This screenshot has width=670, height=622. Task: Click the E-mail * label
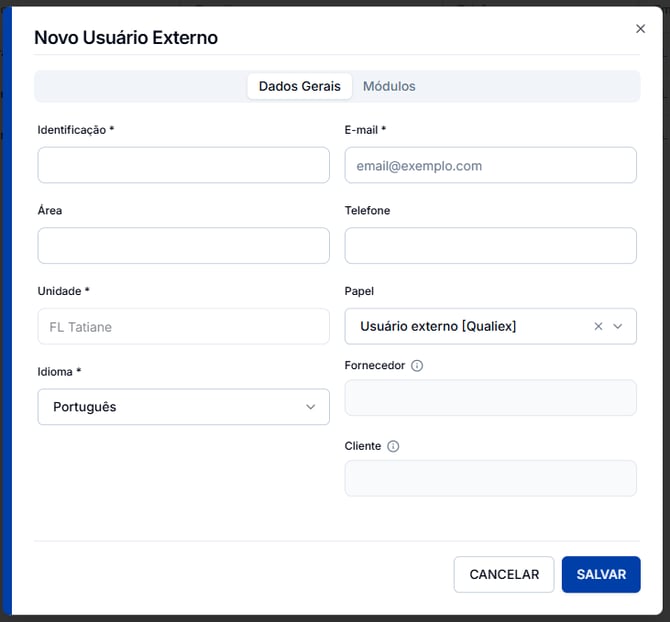click(x=365, y=130)
